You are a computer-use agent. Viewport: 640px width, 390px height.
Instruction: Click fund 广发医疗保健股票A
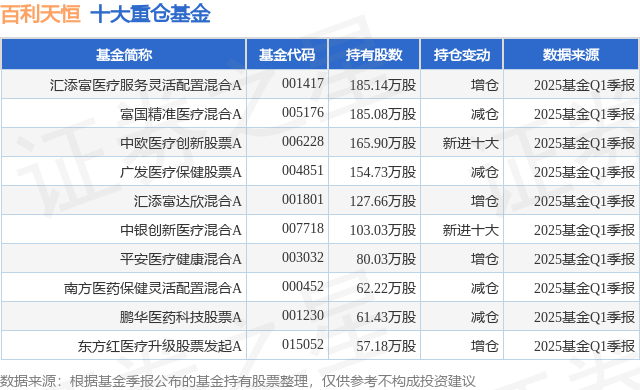(x=181, y=172)
